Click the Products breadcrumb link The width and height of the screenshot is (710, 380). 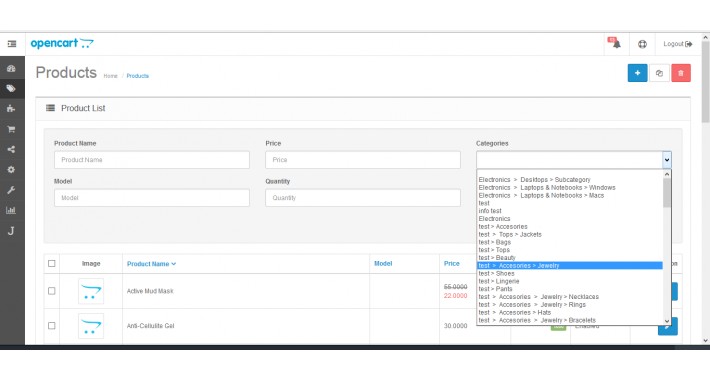[138, 76]
